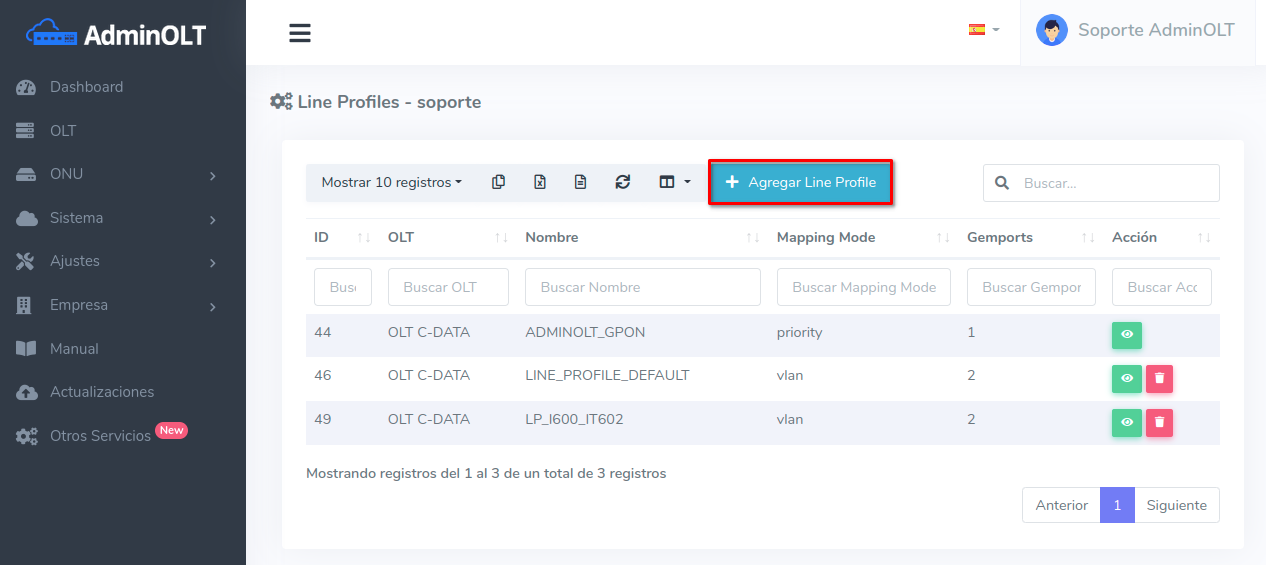View LP_I600_IT602 profile via eye icon
This screenshot has height=565, width=1266.
(x=1127, y=423)
